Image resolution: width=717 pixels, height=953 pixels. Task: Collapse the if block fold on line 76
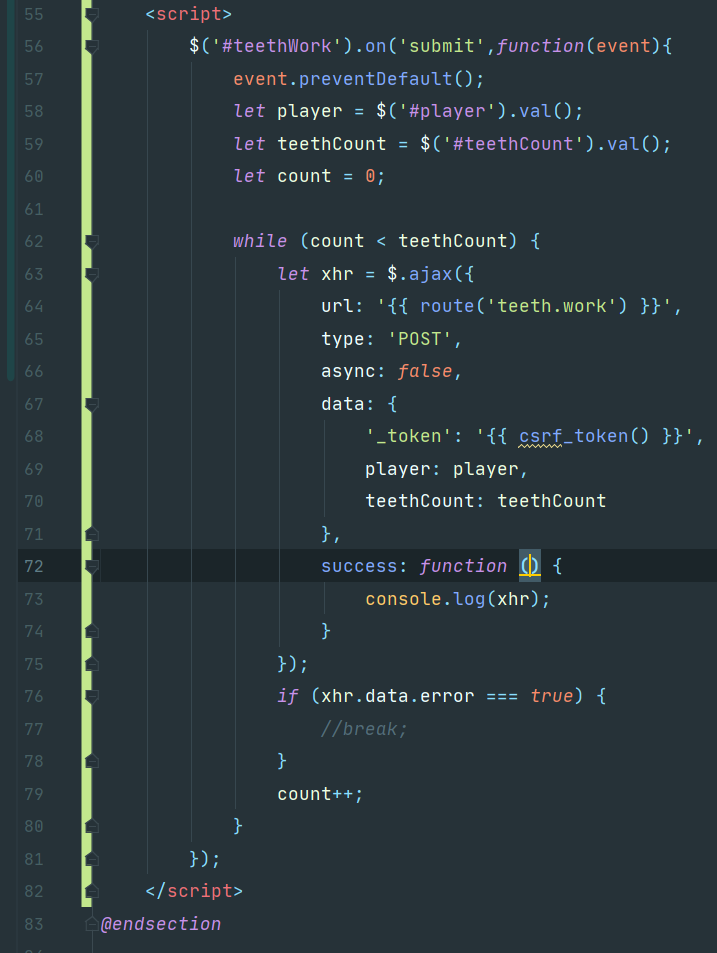92,697
